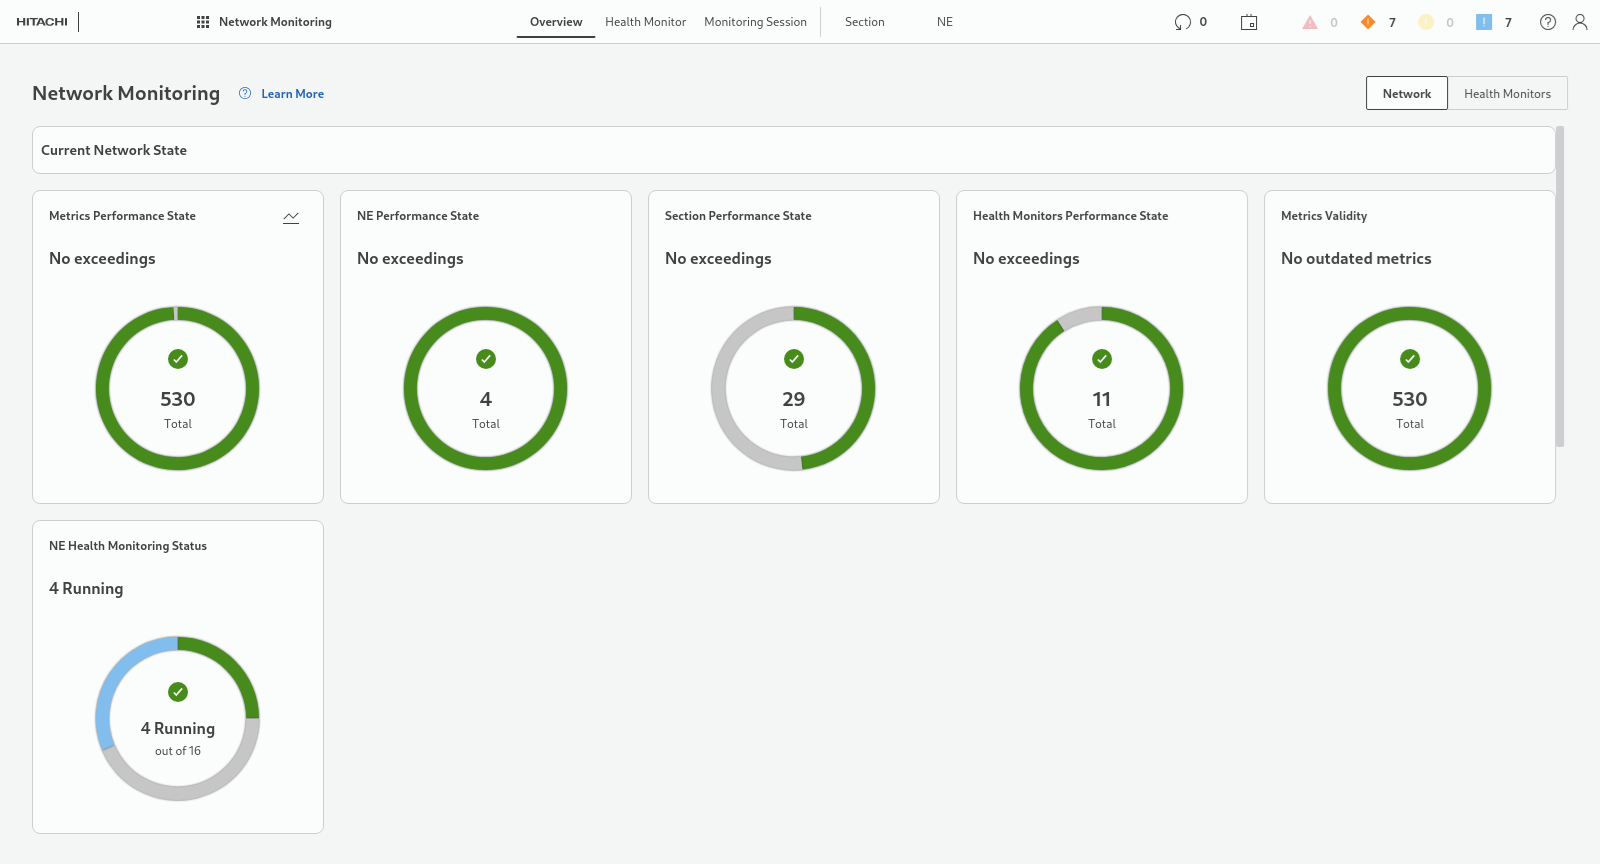Go to the Health Monitor tab
Viewport: 1600px width, 864px height.
645,22
